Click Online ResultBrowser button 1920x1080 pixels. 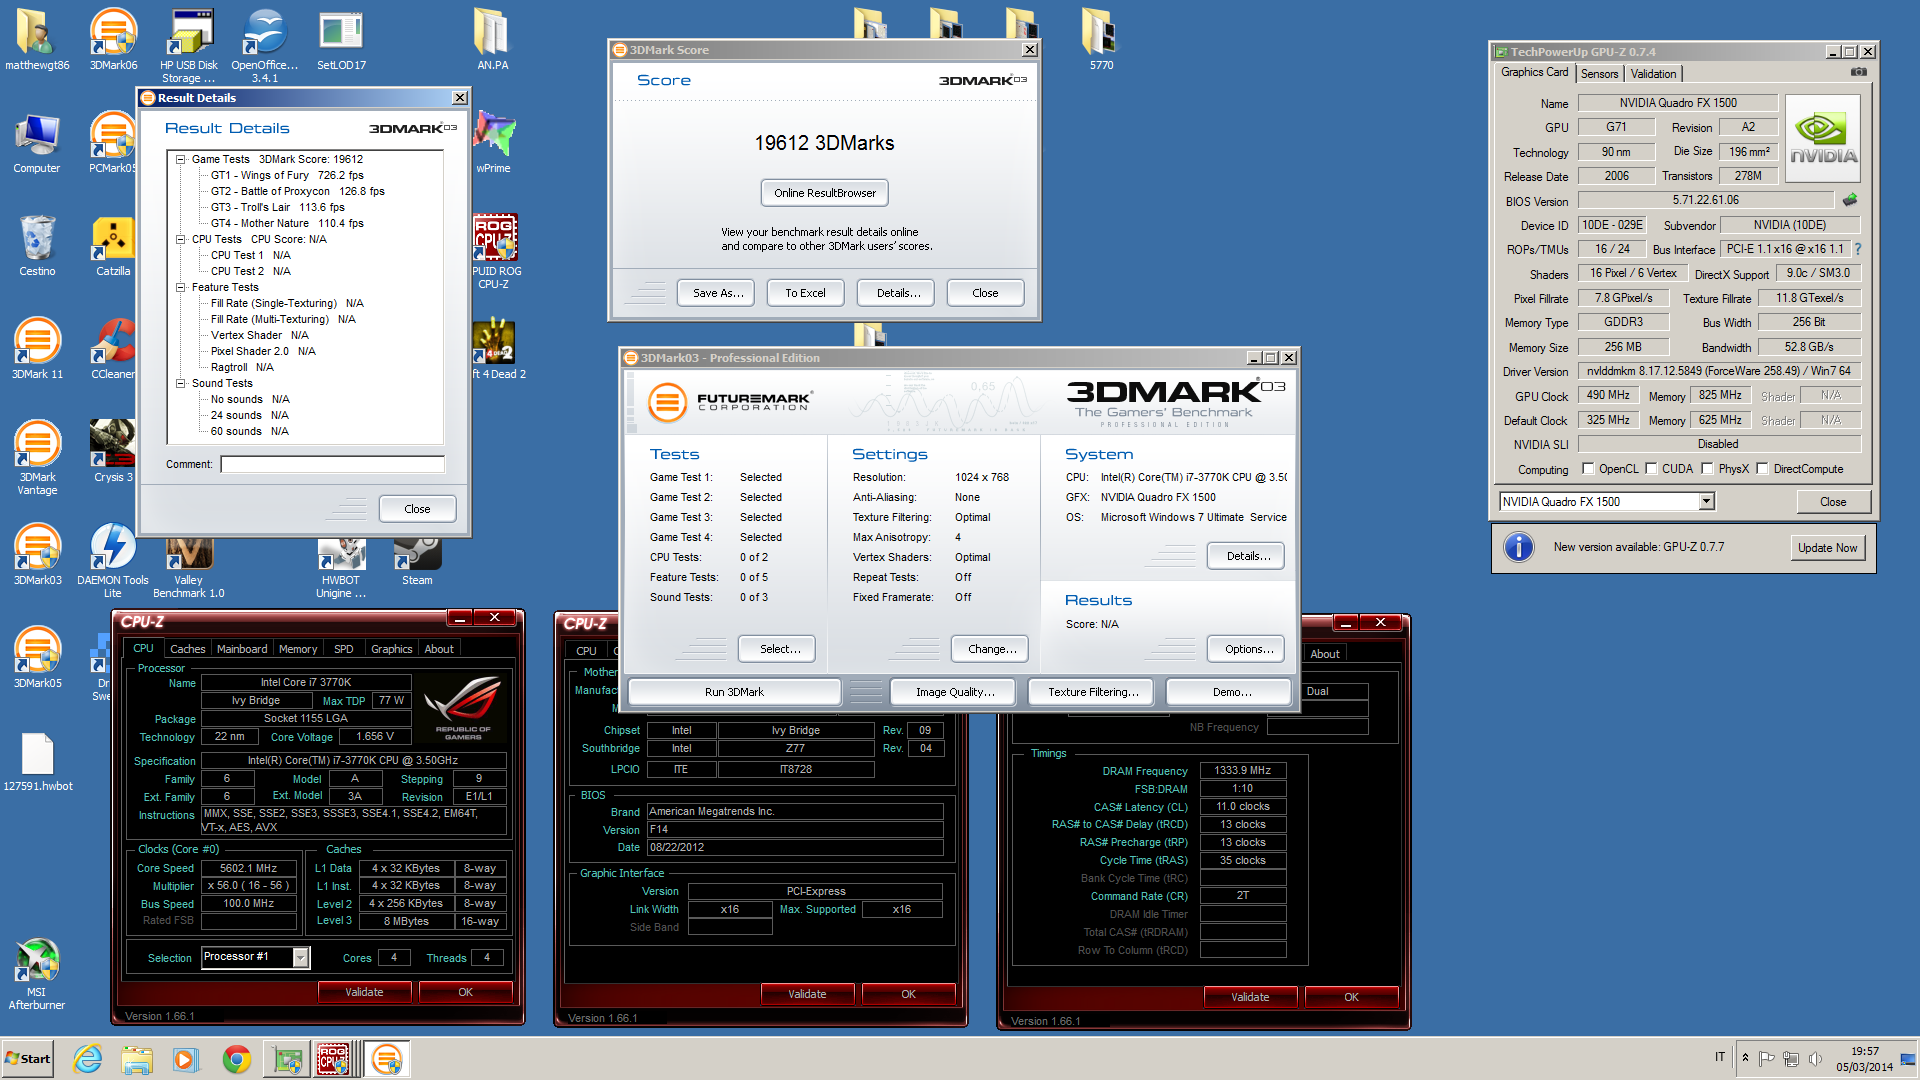pyautogui.click(x=825, y=193)
